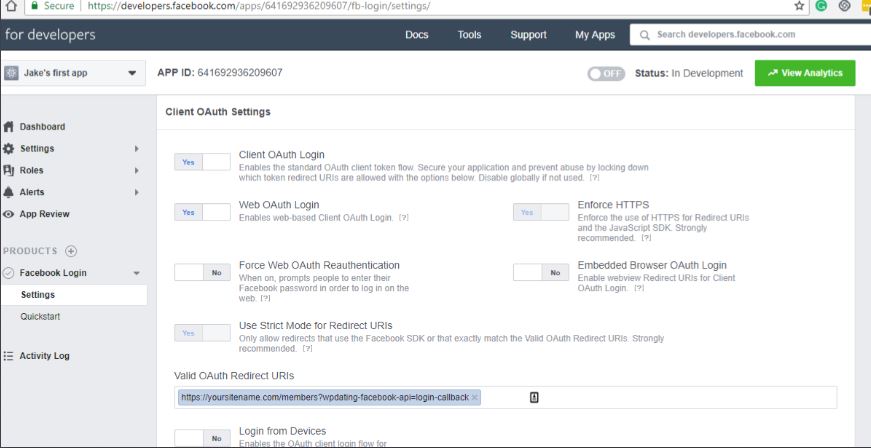Expand the Alerts submenu arrow
The image size is (871, 448).
136,192
